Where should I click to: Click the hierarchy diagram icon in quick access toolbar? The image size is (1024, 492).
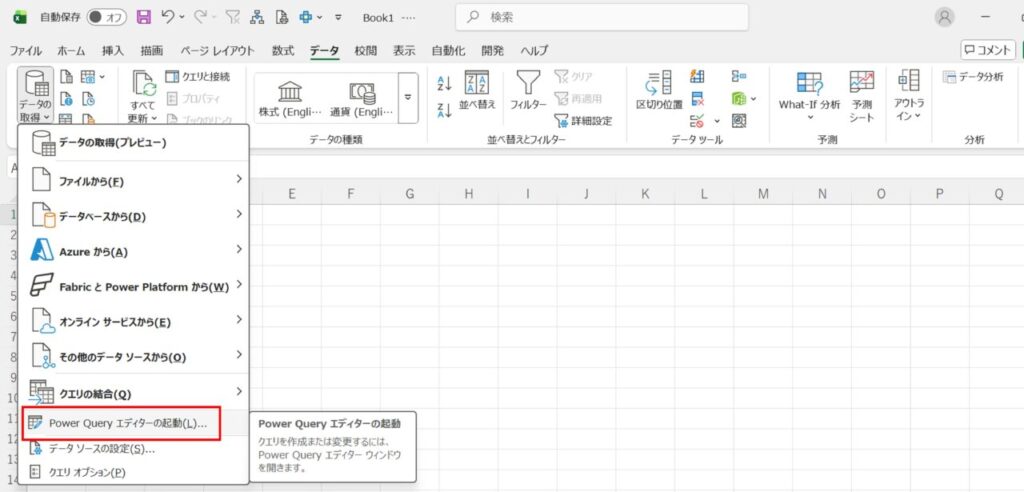click(257, 18)
